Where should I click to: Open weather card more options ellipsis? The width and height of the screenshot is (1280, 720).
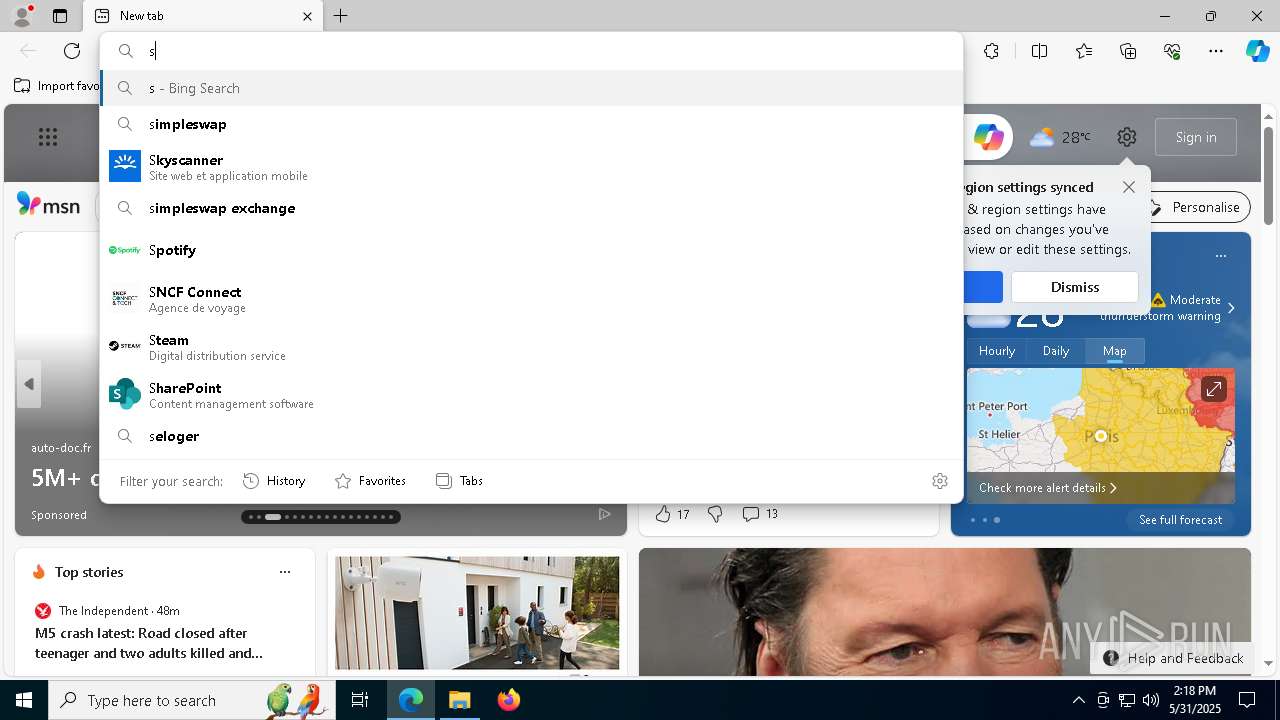[1221, 256]
